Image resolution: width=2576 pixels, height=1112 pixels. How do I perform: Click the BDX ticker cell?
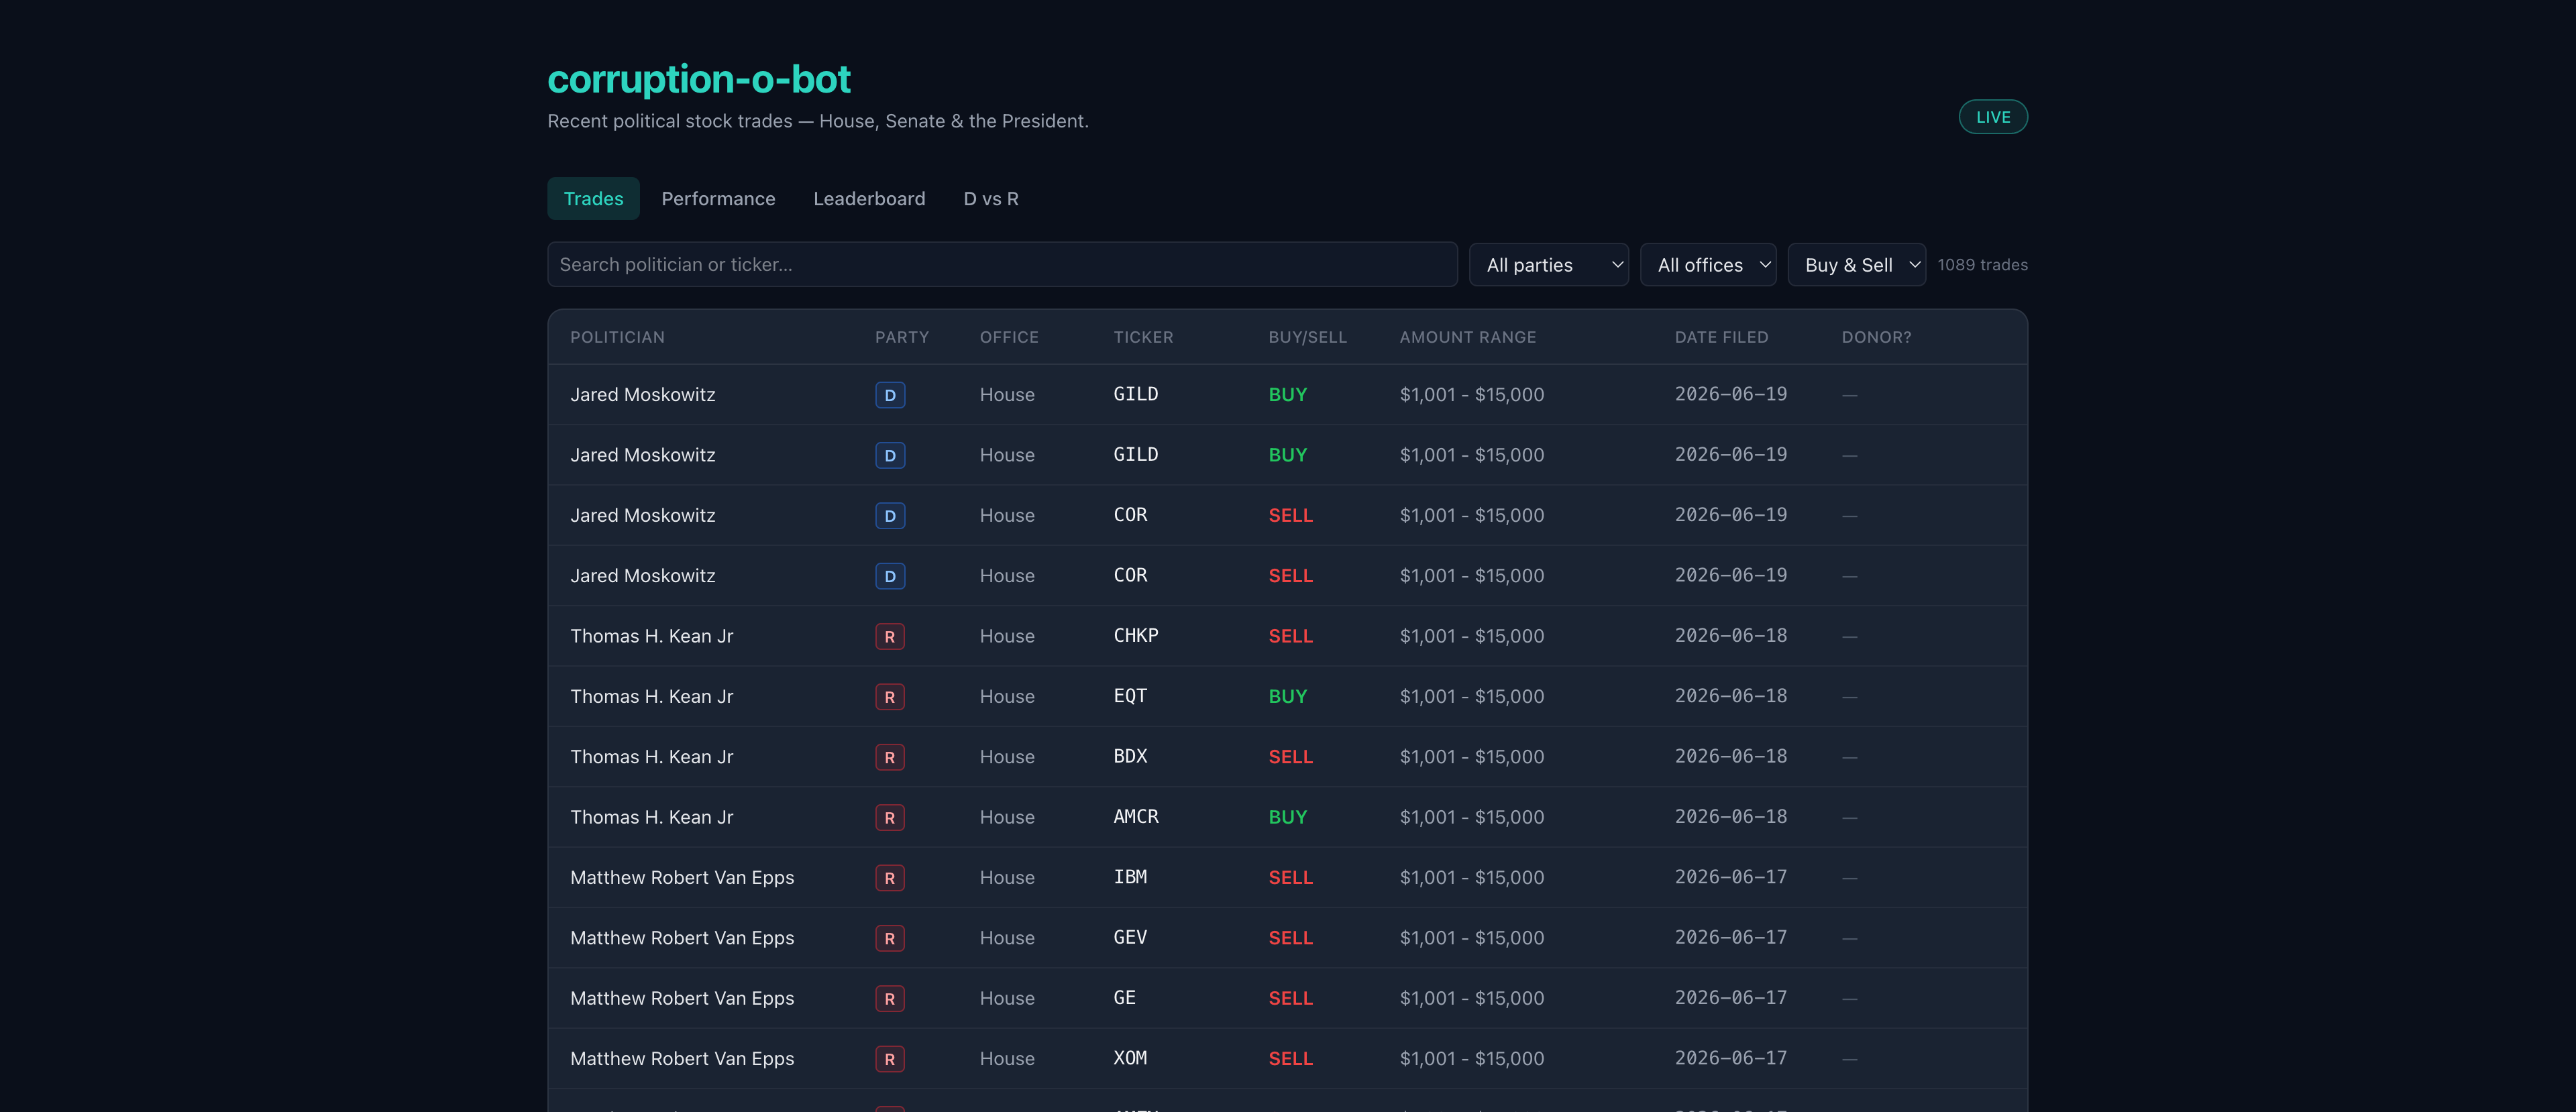pos(1130,756)
